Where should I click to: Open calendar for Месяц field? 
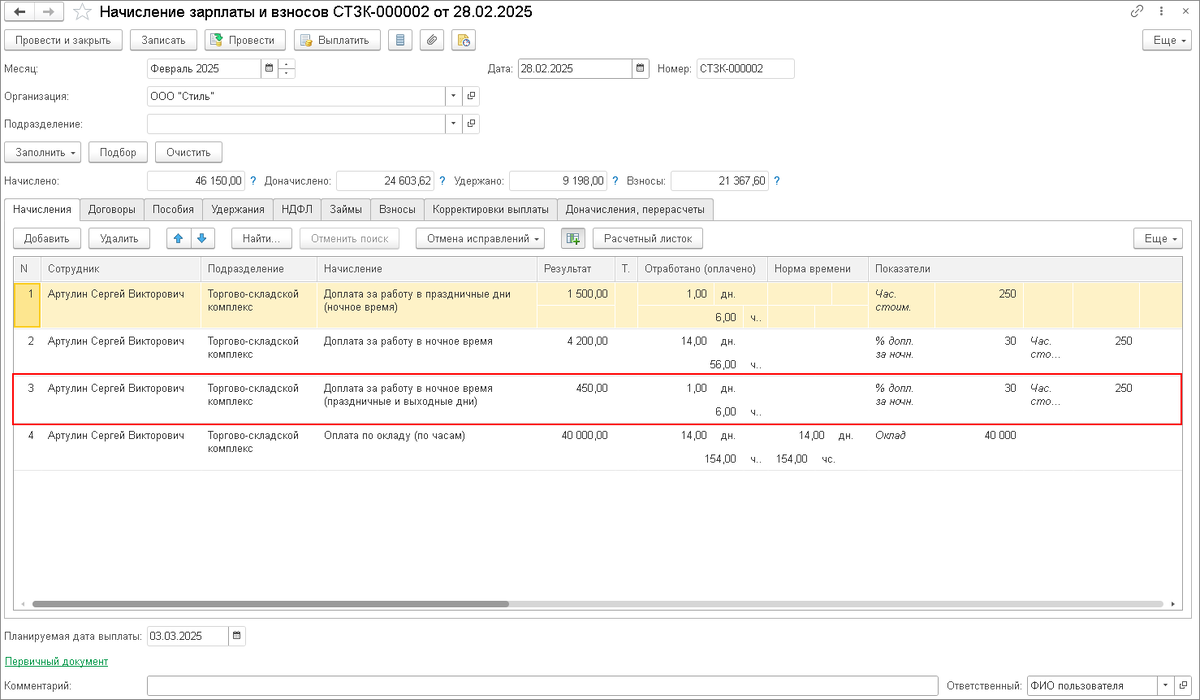pos(268,69)
